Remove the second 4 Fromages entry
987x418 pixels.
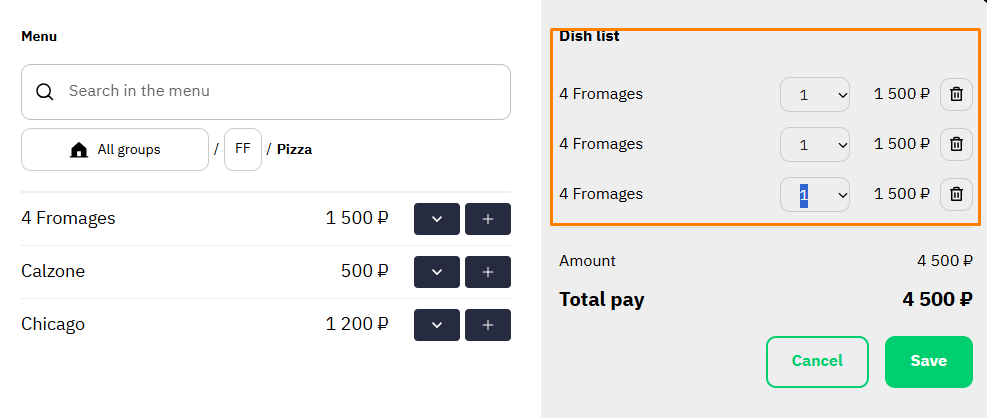pyautogui.click(x=956, y=144)
